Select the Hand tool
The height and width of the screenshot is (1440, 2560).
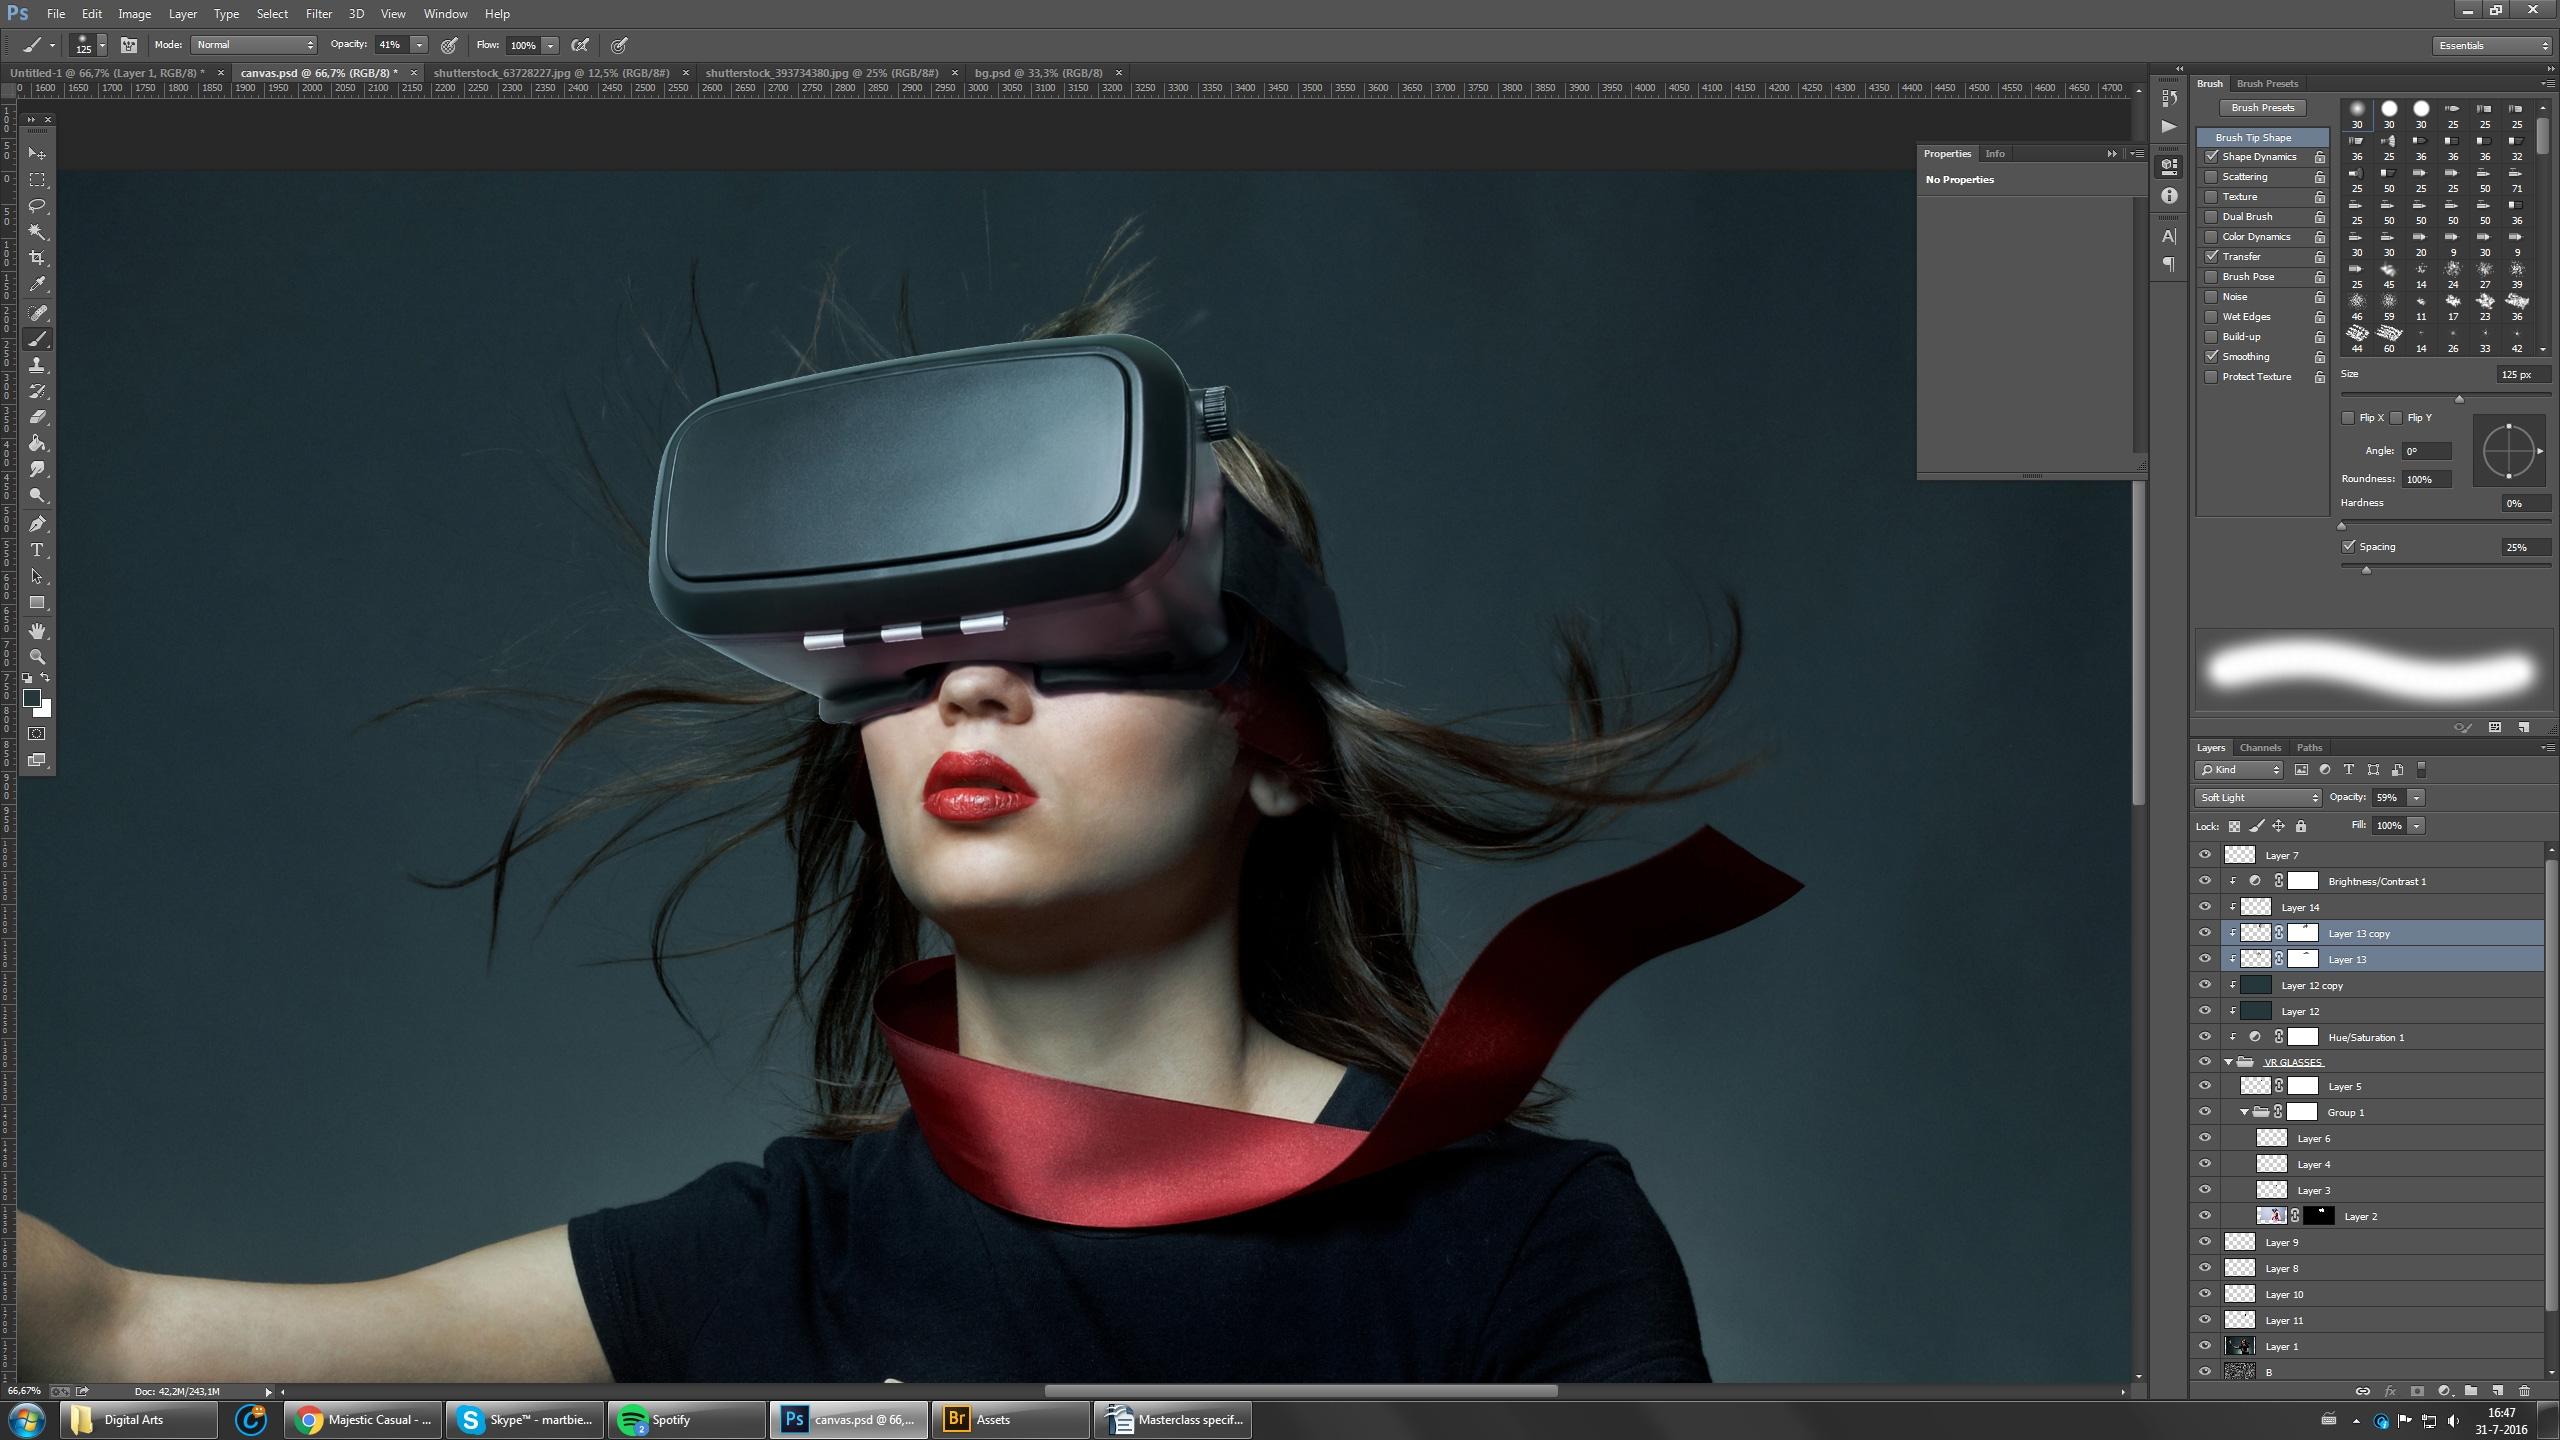pos(37,631)
